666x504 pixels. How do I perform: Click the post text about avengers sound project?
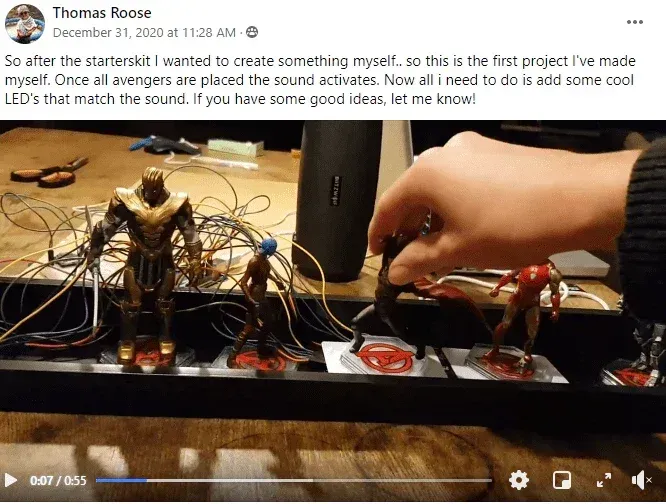pyautogui.click(x=321, y=80)
